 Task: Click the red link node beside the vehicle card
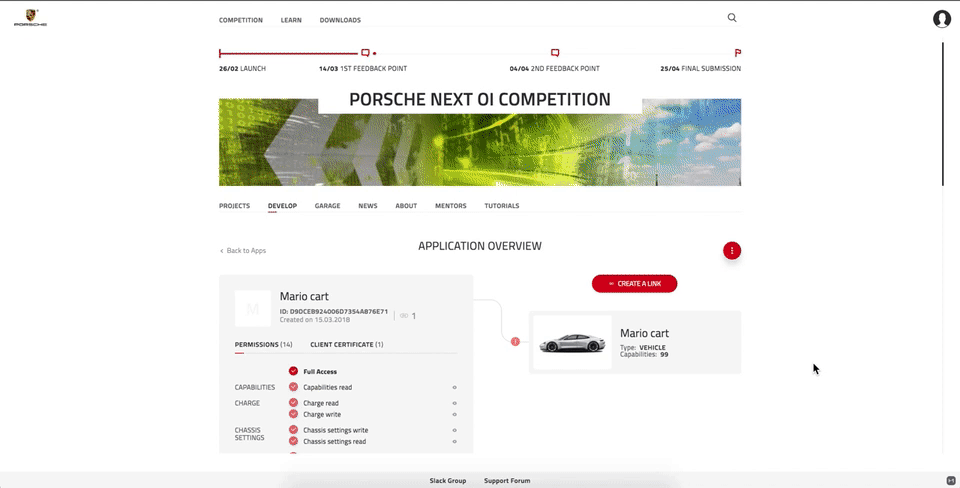coord(516,341)
